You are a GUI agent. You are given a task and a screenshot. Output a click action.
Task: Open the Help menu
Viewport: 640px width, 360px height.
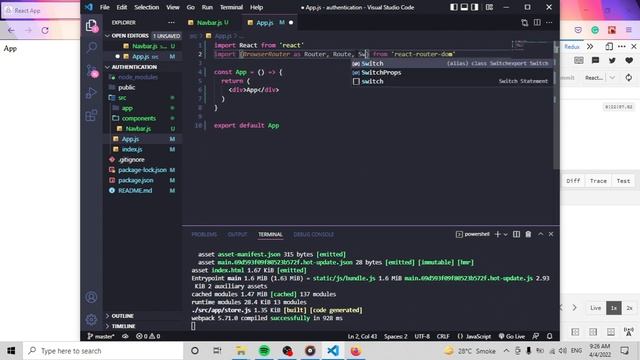click(x=256, y=7)
